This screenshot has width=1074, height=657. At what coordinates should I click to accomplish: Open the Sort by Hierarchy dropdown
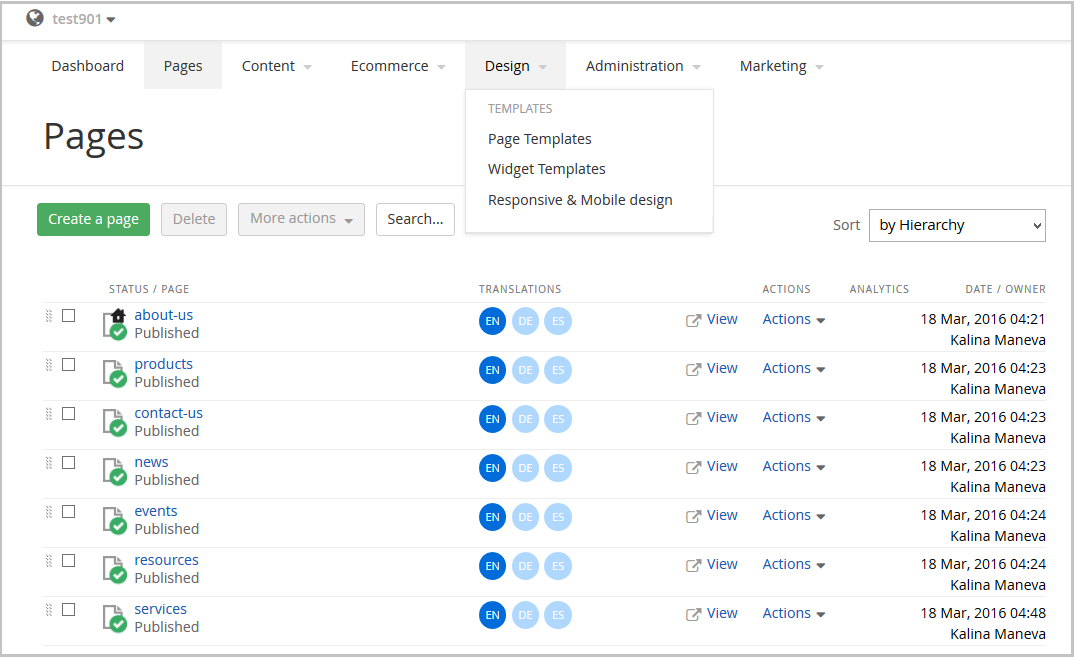pos(956,225)
